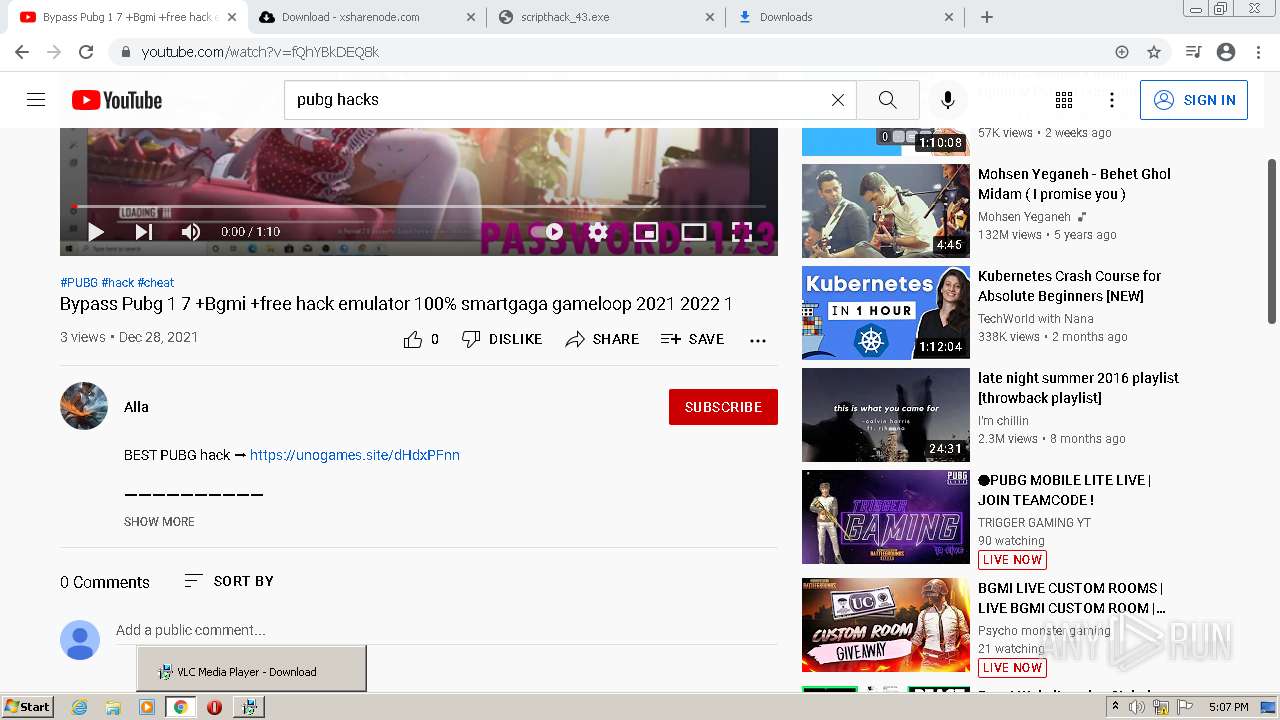
Task: Start voice search with microphone icon
Action: [x=948, y=100]
